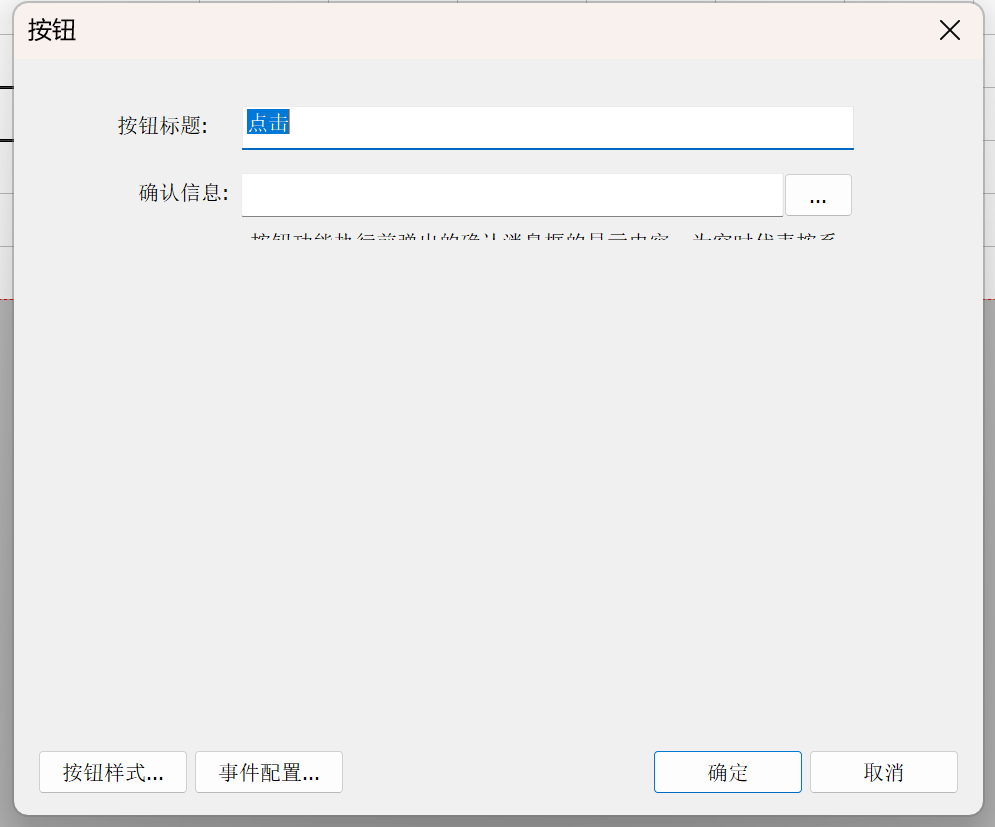Open 事件配置... dialog
Image resolution: width=995 pixels, height=827 pixels.
269,772
